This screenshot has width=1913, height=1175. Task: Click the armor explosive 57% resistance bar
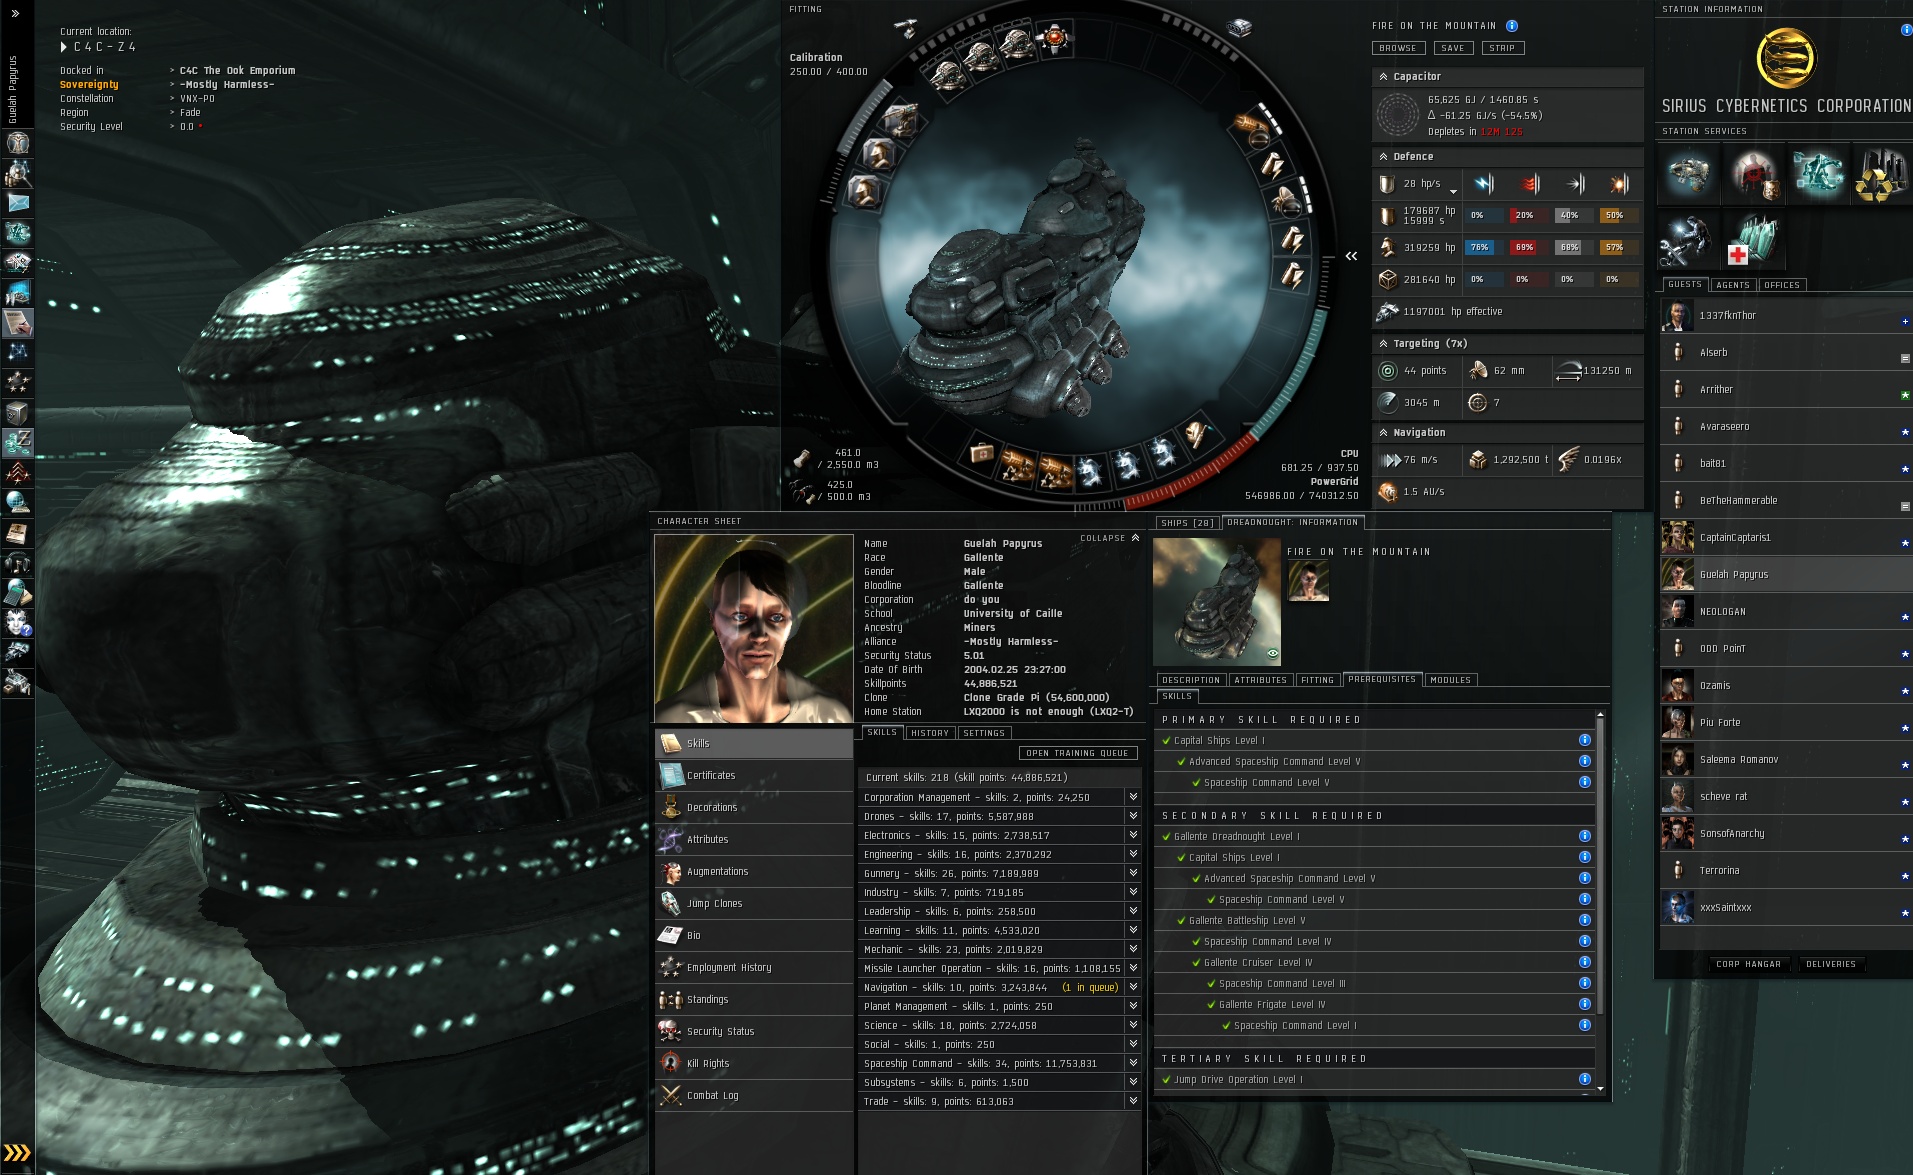coord(1620,247)
